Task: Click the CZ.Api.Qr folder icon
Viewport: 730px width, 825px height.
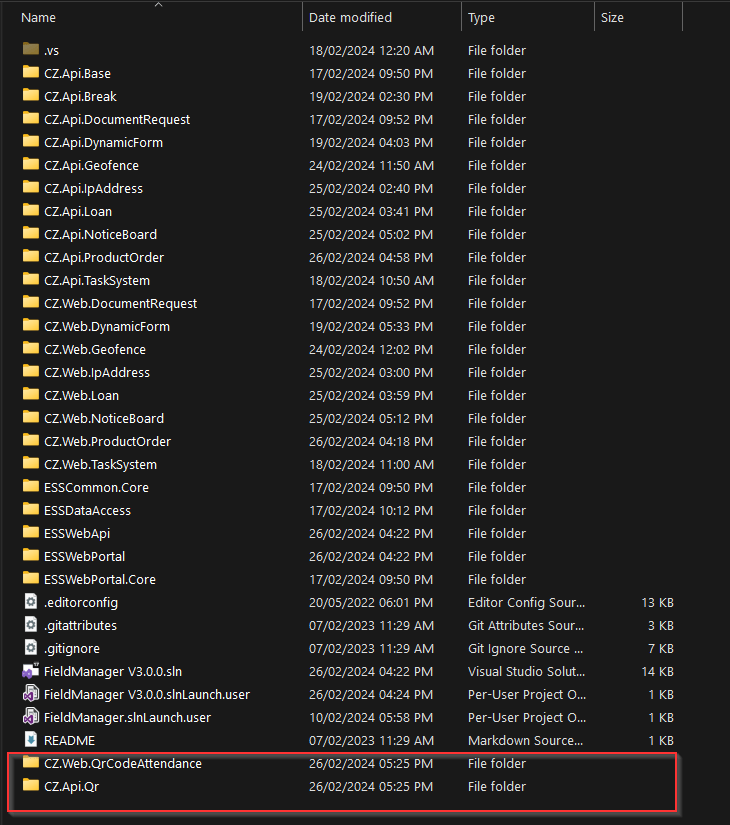Action: point(31,786)
